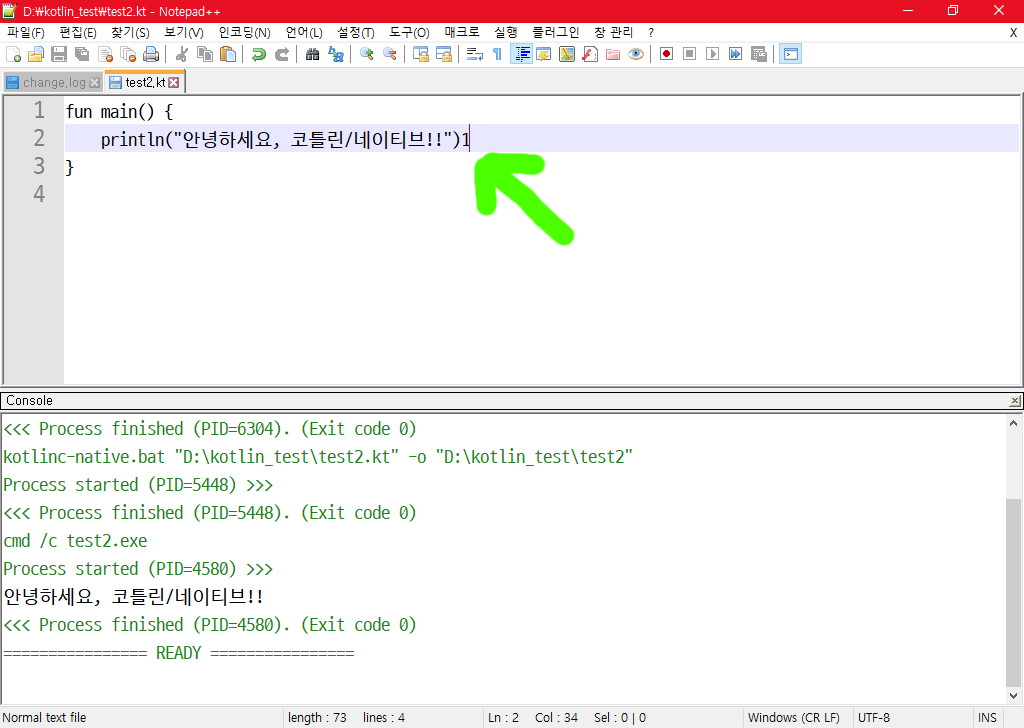Toggle word wrap toolbar icon

pos(475,54)
